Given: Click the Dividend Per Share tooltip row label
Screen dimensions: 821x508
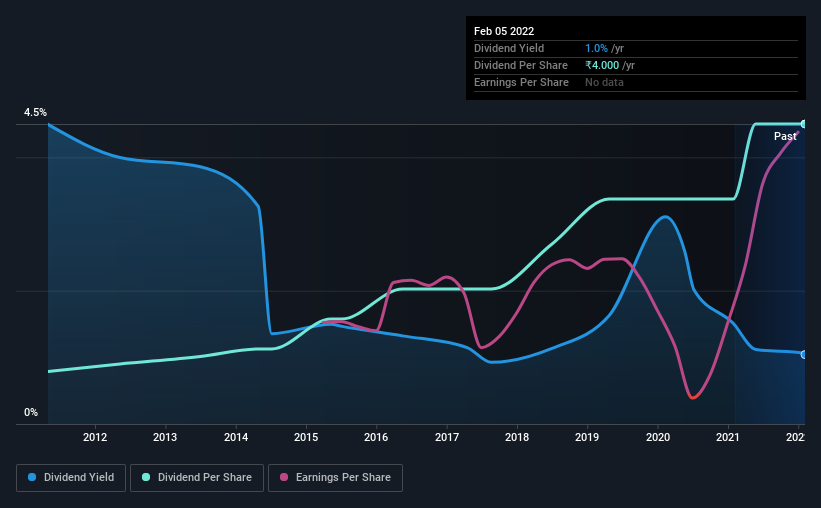Looking at the screenshot, I should 520,65.
